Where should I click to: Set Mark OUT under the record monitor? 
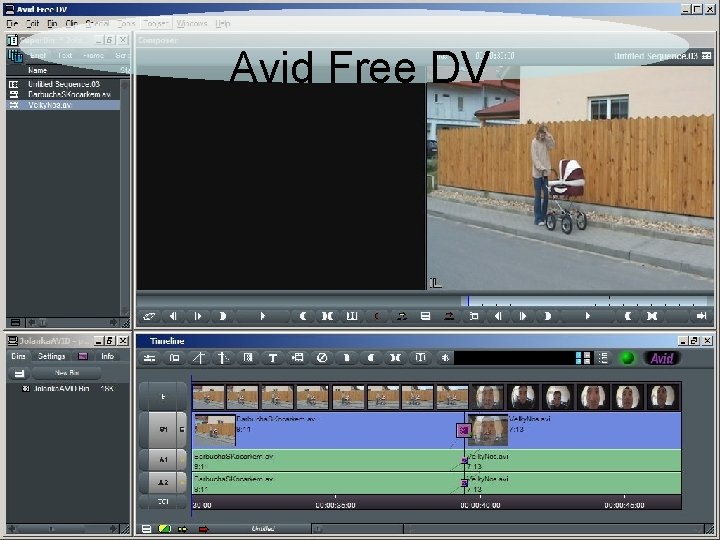click(627, 316)
